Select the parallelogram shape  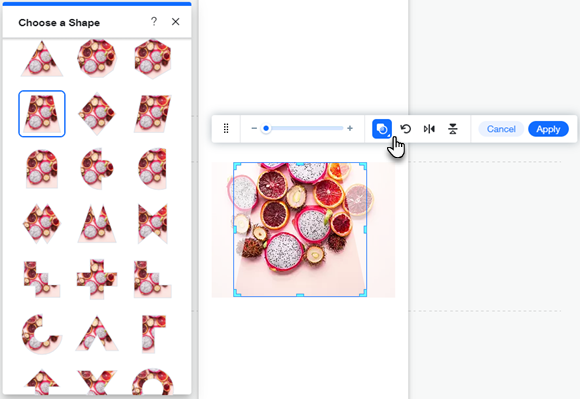tap(153, 114)
